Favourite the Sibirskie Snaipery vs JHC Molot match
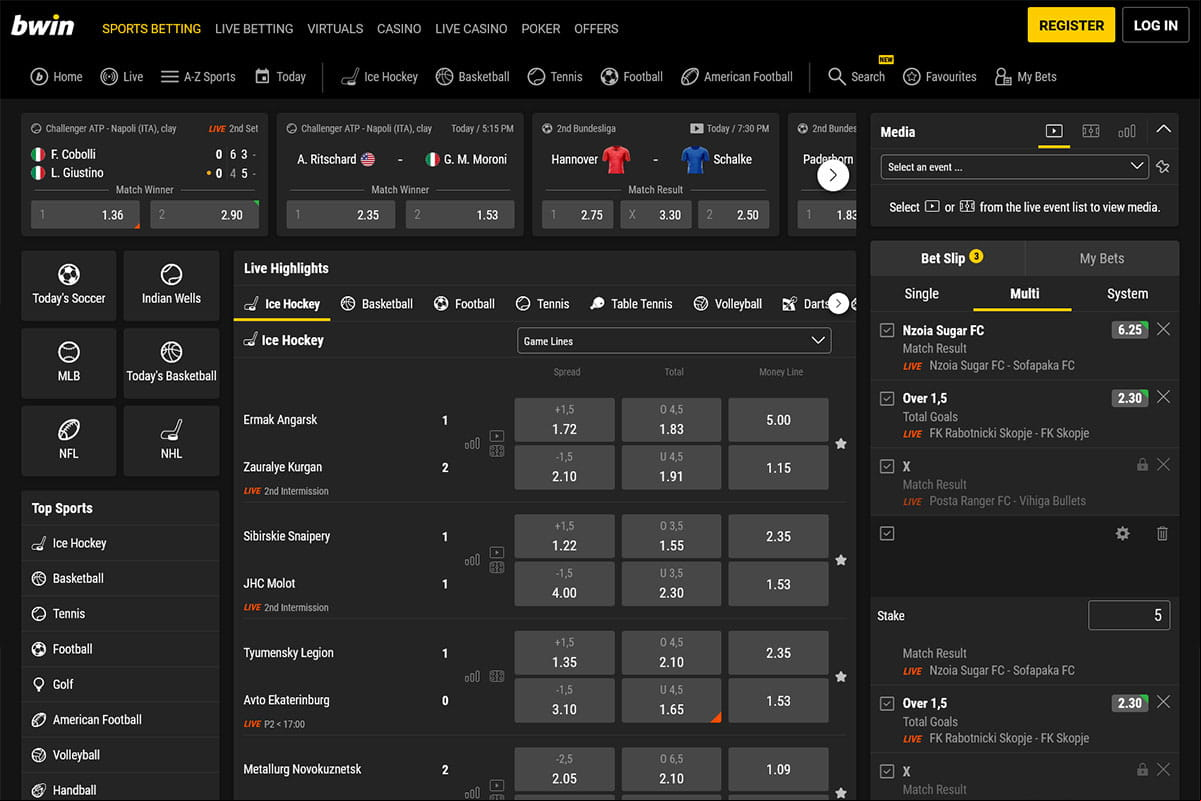 pyautogui.click(x=841, y=560)
